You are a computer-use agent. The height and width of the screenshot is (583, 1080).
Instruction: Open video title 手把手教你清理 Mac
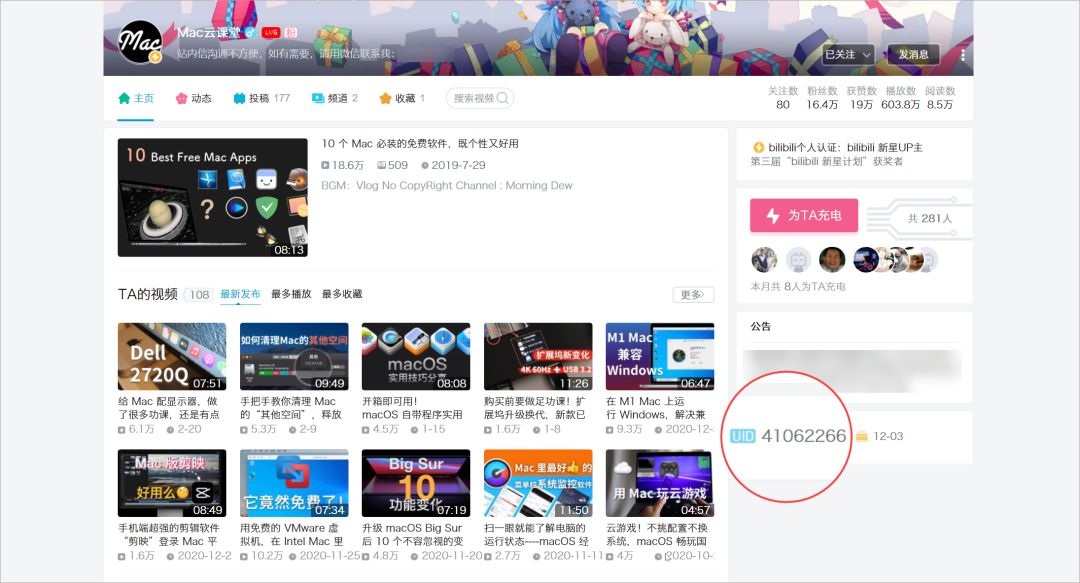(x=291, y=408)
